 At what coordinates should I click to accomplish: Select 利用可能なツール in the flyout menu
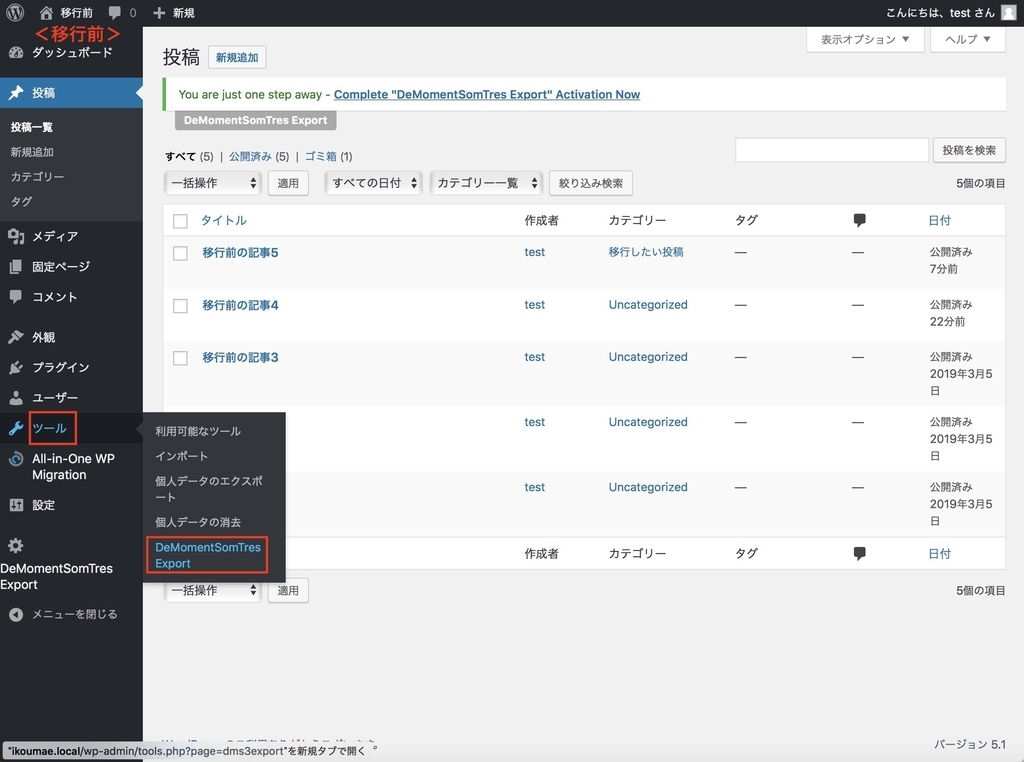tap(198, 431)
